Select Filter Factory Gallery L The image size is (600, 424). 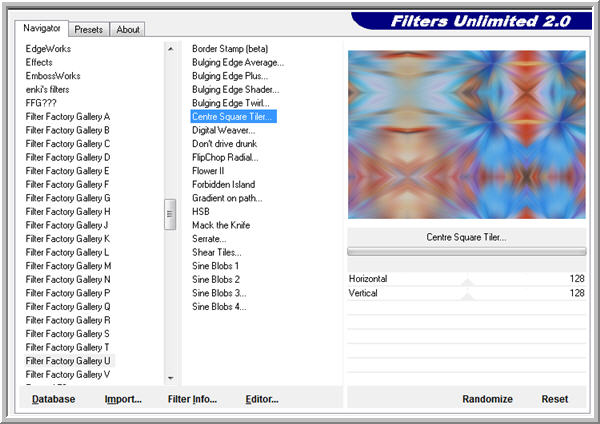pyautogui.click(x=67, y=252)
